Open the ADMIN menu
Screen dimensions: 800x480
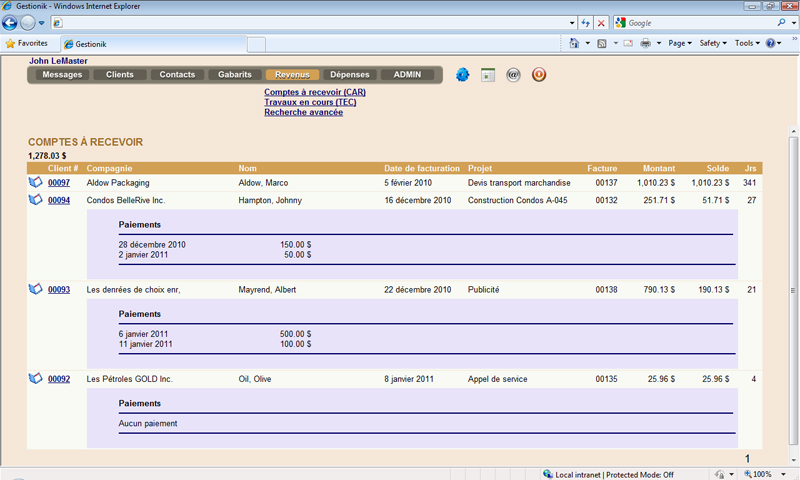coord(407,74)
